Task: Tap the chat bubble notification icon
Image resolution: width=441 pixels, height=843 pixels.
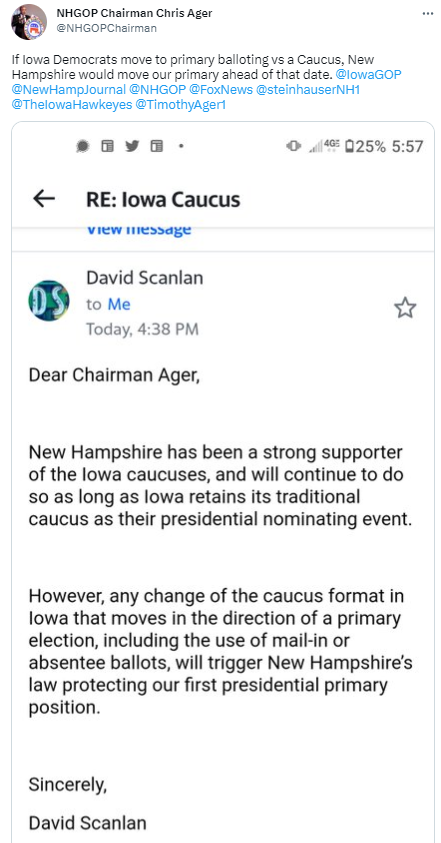Action: pyautogui.click(x=83, y=146)
